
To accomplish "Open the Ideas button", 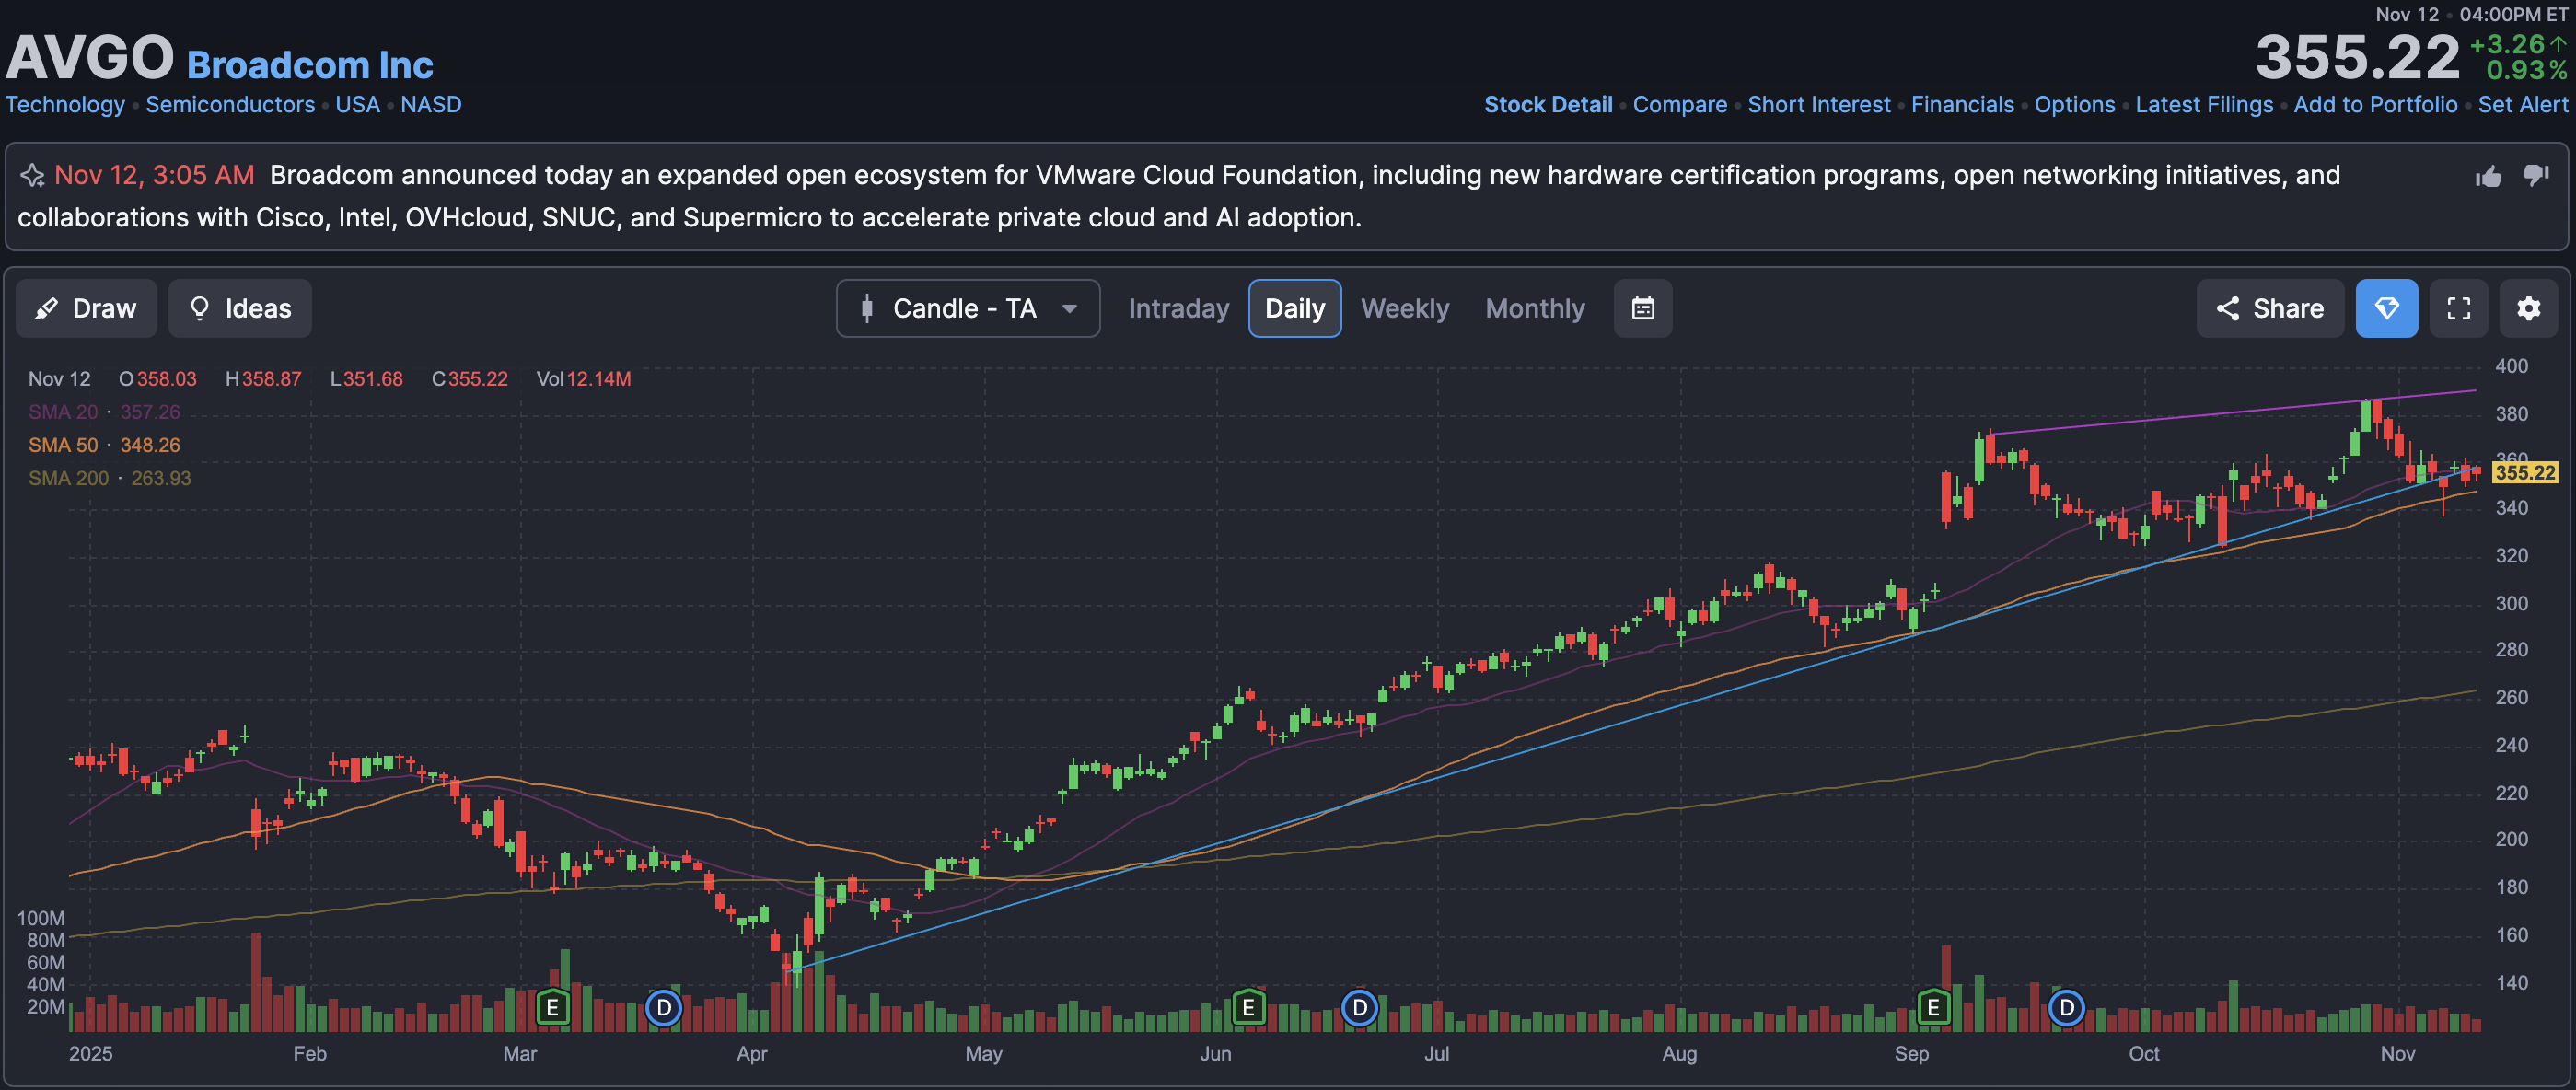I will click(x=240, y=308).
